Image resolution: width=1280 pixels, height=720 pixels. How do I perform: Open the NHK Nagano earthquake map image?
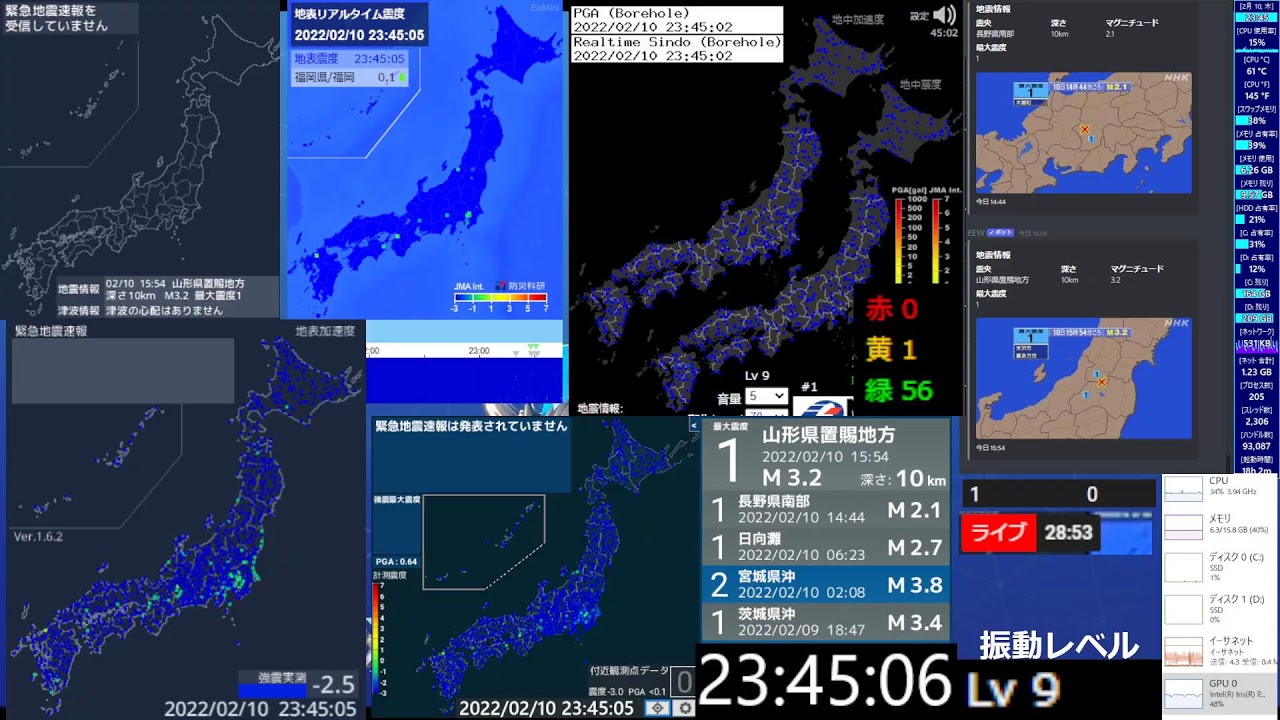pos(1083,133)
